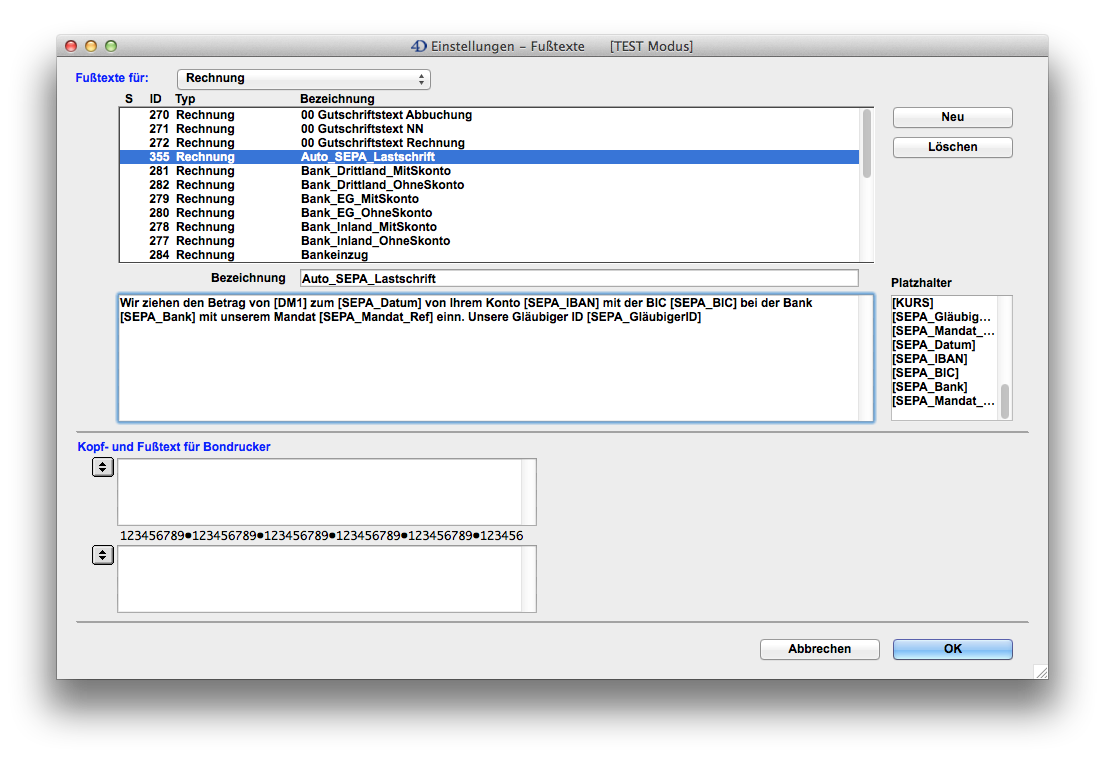Choose the [SEPA_BIC] placeholder
Viewport: 1105px width, 758px height.
click(x=925, y=373)
